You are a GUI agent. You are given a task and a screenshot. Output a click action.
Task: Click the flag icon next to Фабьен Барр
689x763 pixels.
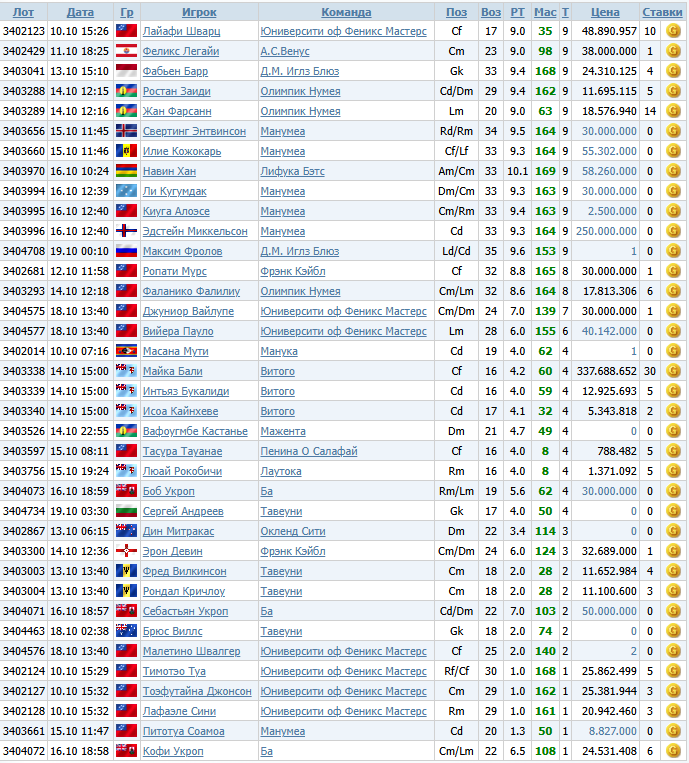point(126,71)
